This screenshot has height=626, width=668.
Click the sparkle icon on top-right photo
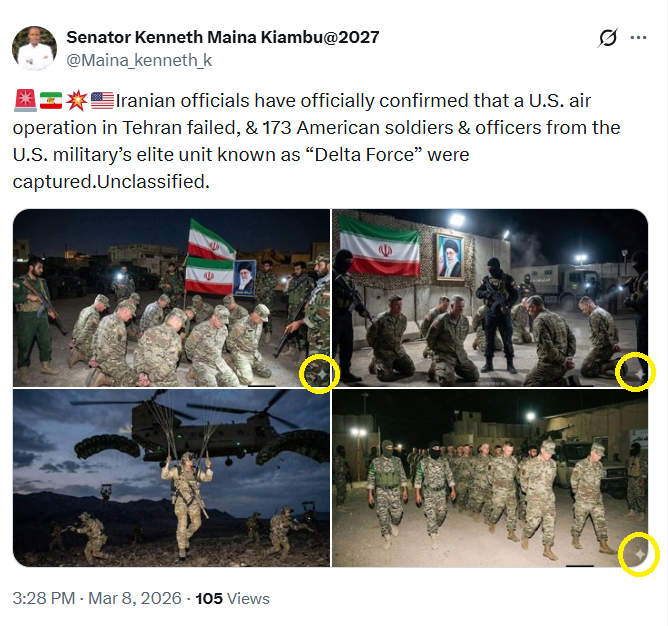click(636, 372)
